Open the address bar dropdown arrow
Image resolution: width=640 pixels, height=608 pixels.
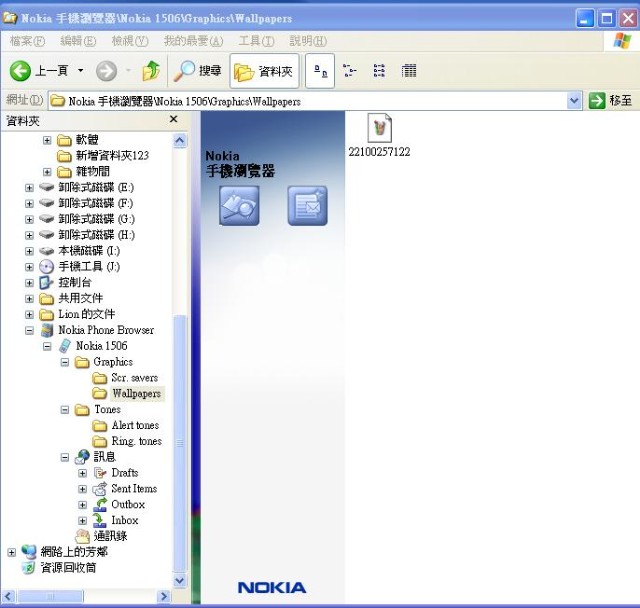coord(574,100)
